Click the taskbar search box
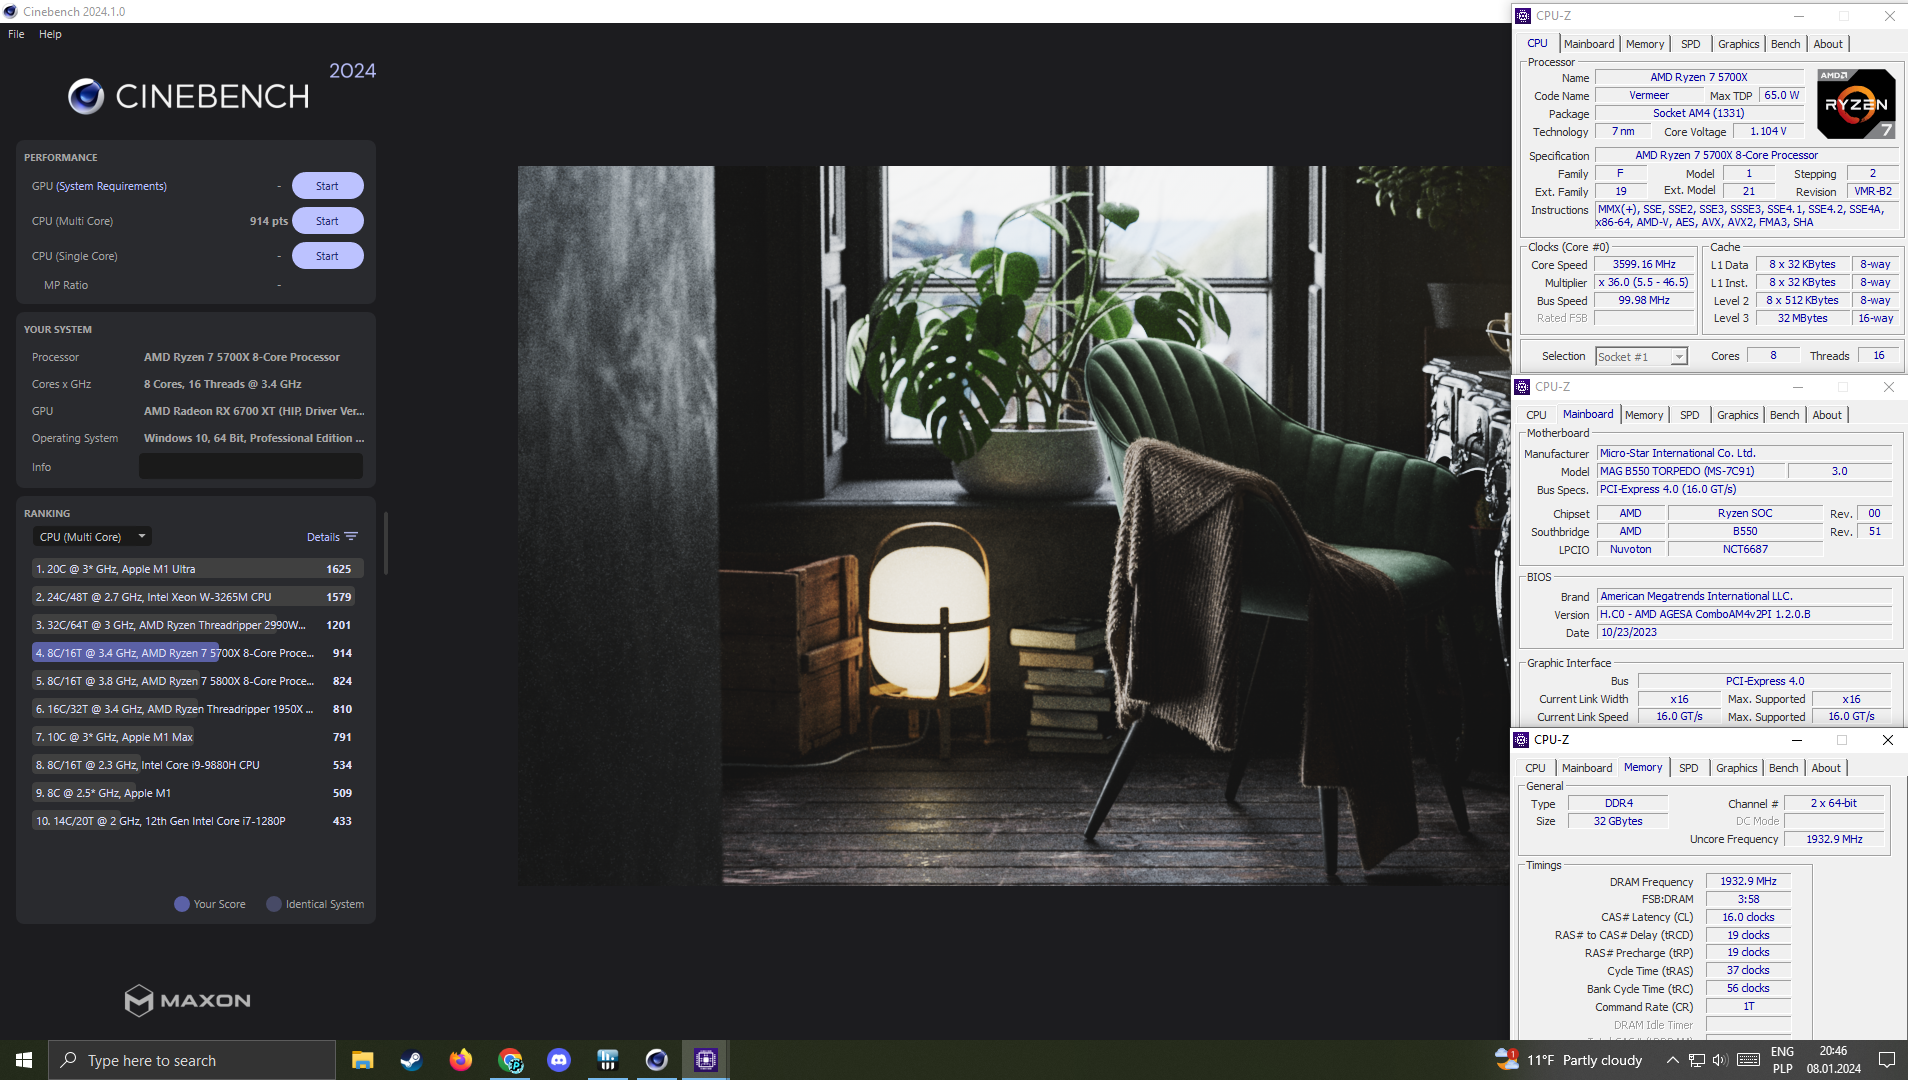 point(192,1060)
